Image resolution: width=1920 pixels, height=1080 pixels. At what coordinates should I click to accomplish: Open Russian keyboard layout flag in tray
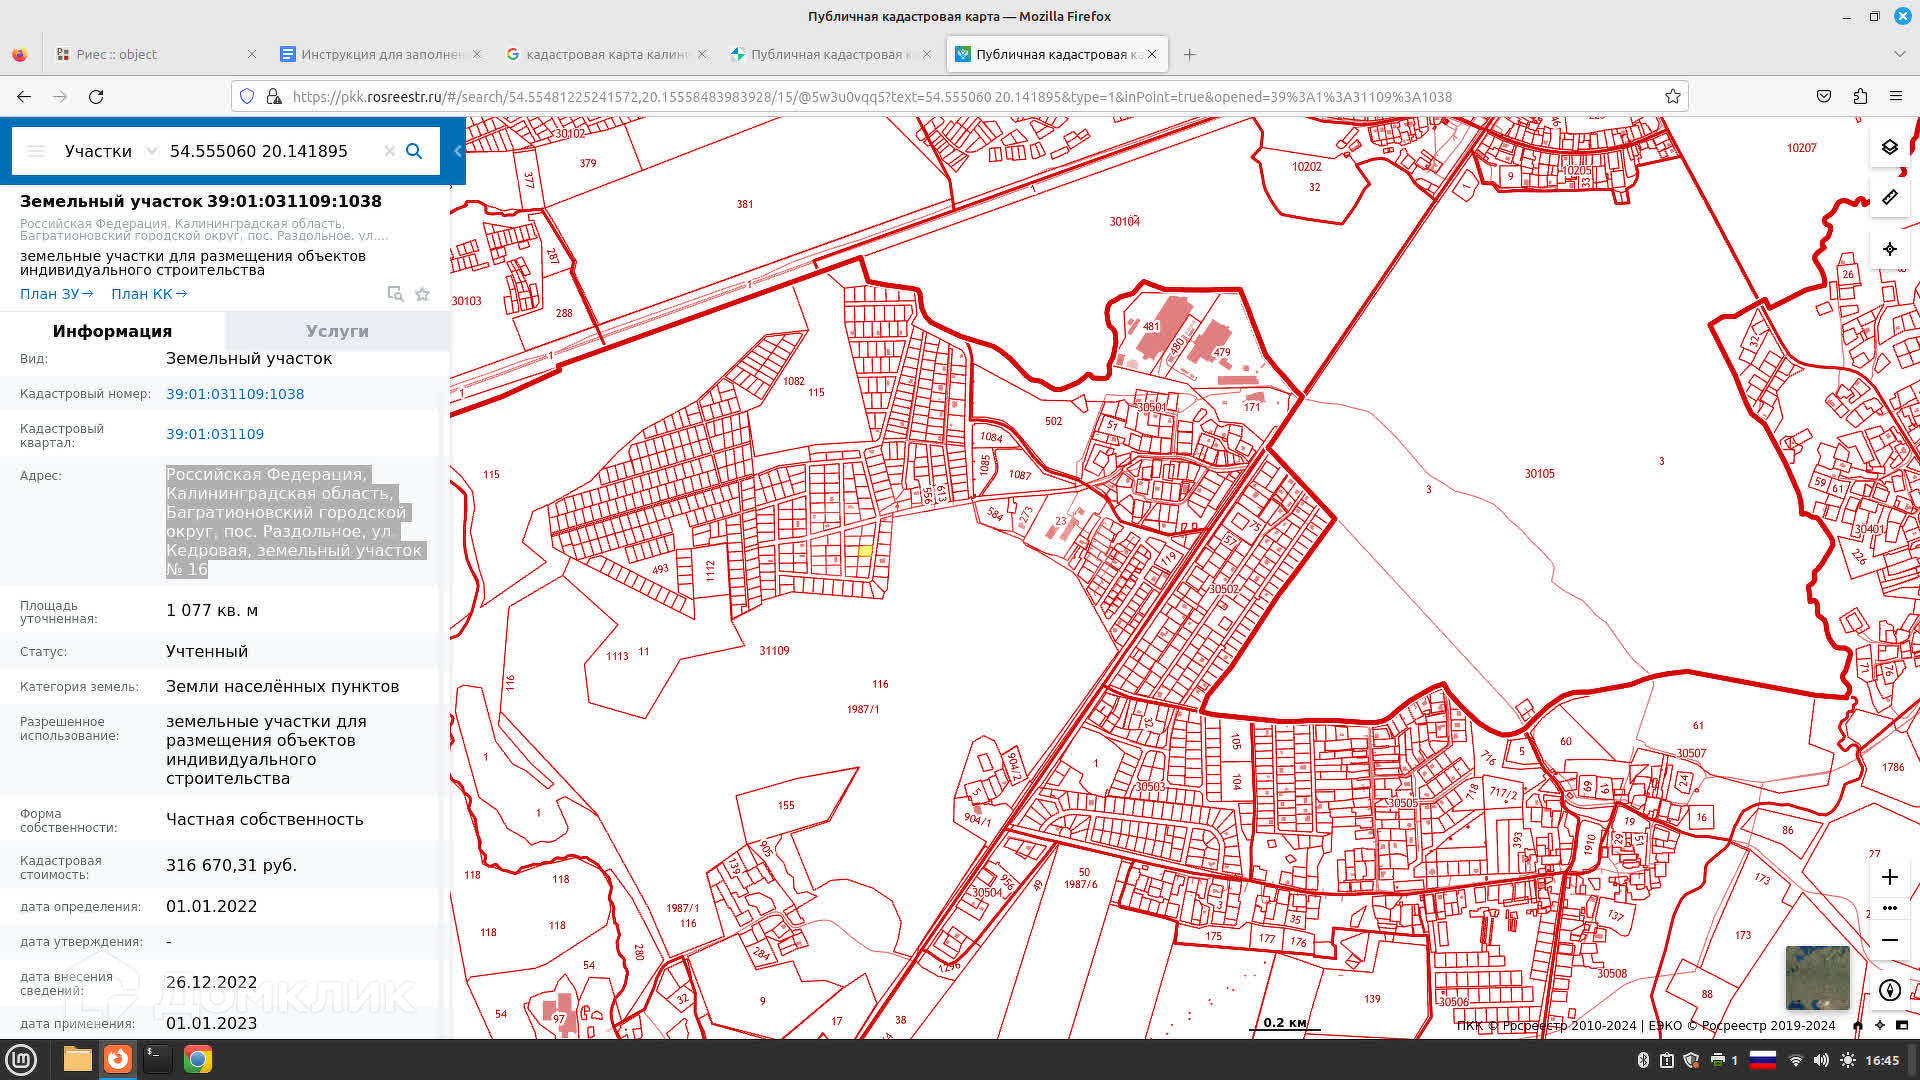tap(1762, 1060)
